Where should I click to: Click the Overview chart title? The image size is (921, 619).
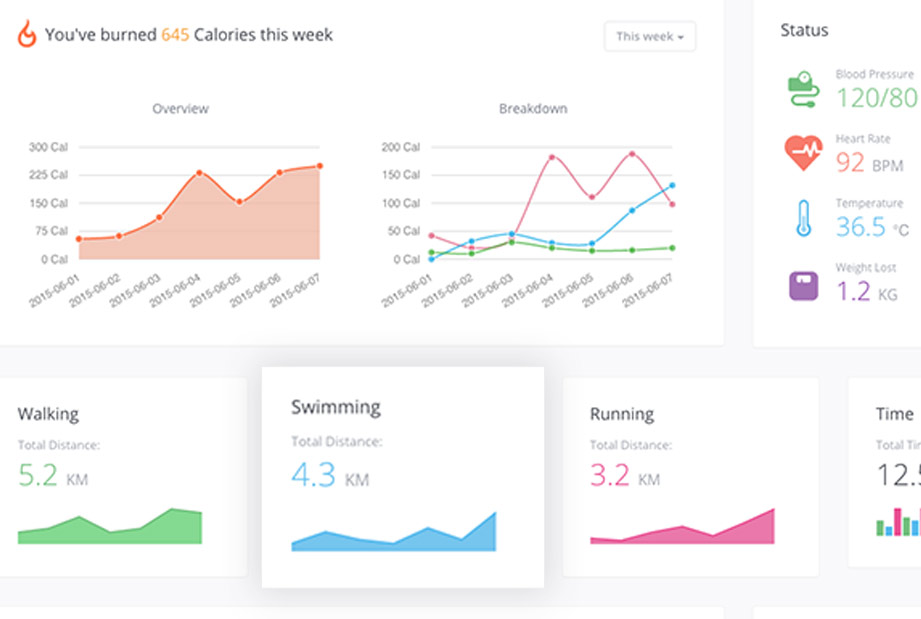click(x=180, y=109)
